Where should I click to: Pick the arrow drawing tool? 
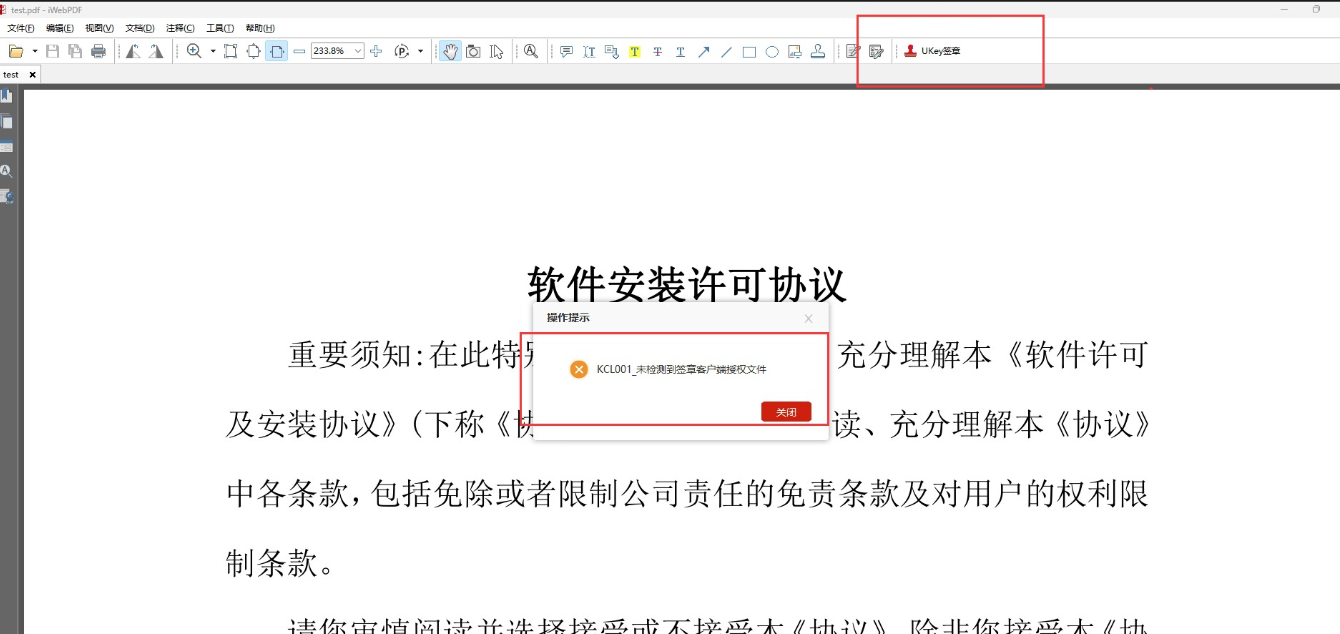703,52
